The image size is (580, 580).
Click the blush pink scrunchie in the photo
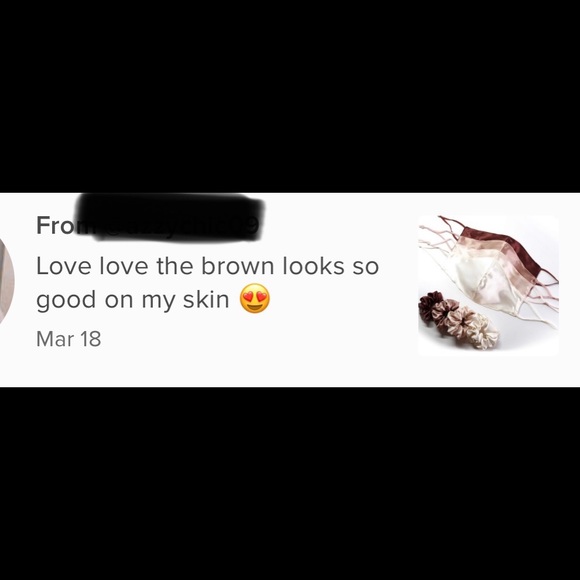pyautogui.click(x=446, y=314)
